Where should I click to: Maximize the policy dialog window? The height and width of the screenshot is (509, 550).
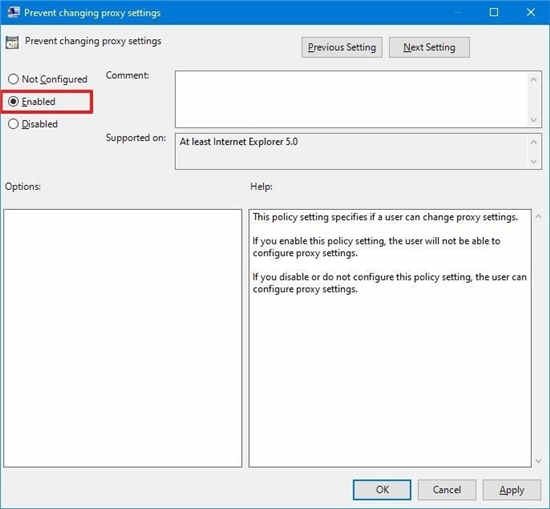494,12
